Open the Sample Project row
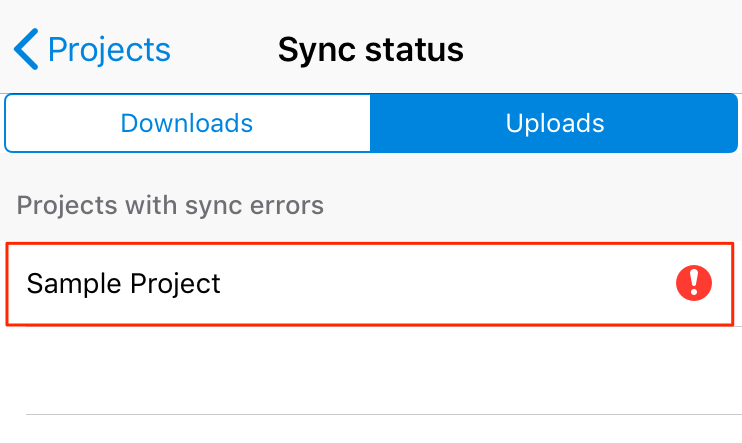This screenshot has height=443, width=742. click(370, 284)
